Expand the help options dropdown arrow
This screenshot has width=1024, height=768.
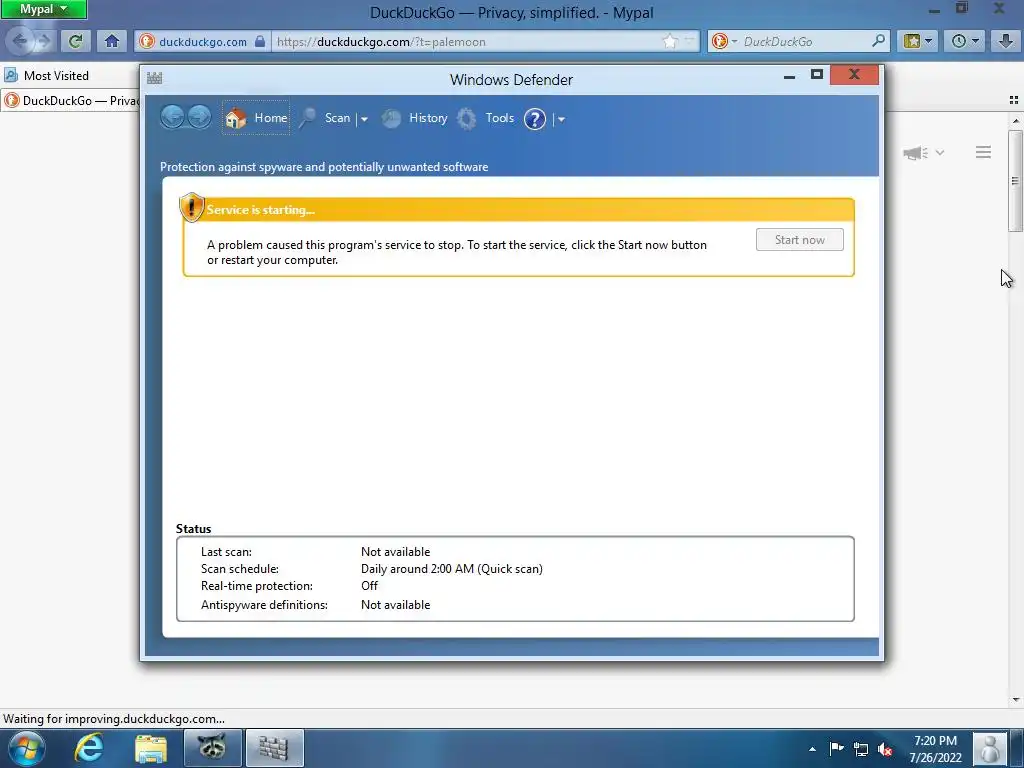[x=561, y=120]
